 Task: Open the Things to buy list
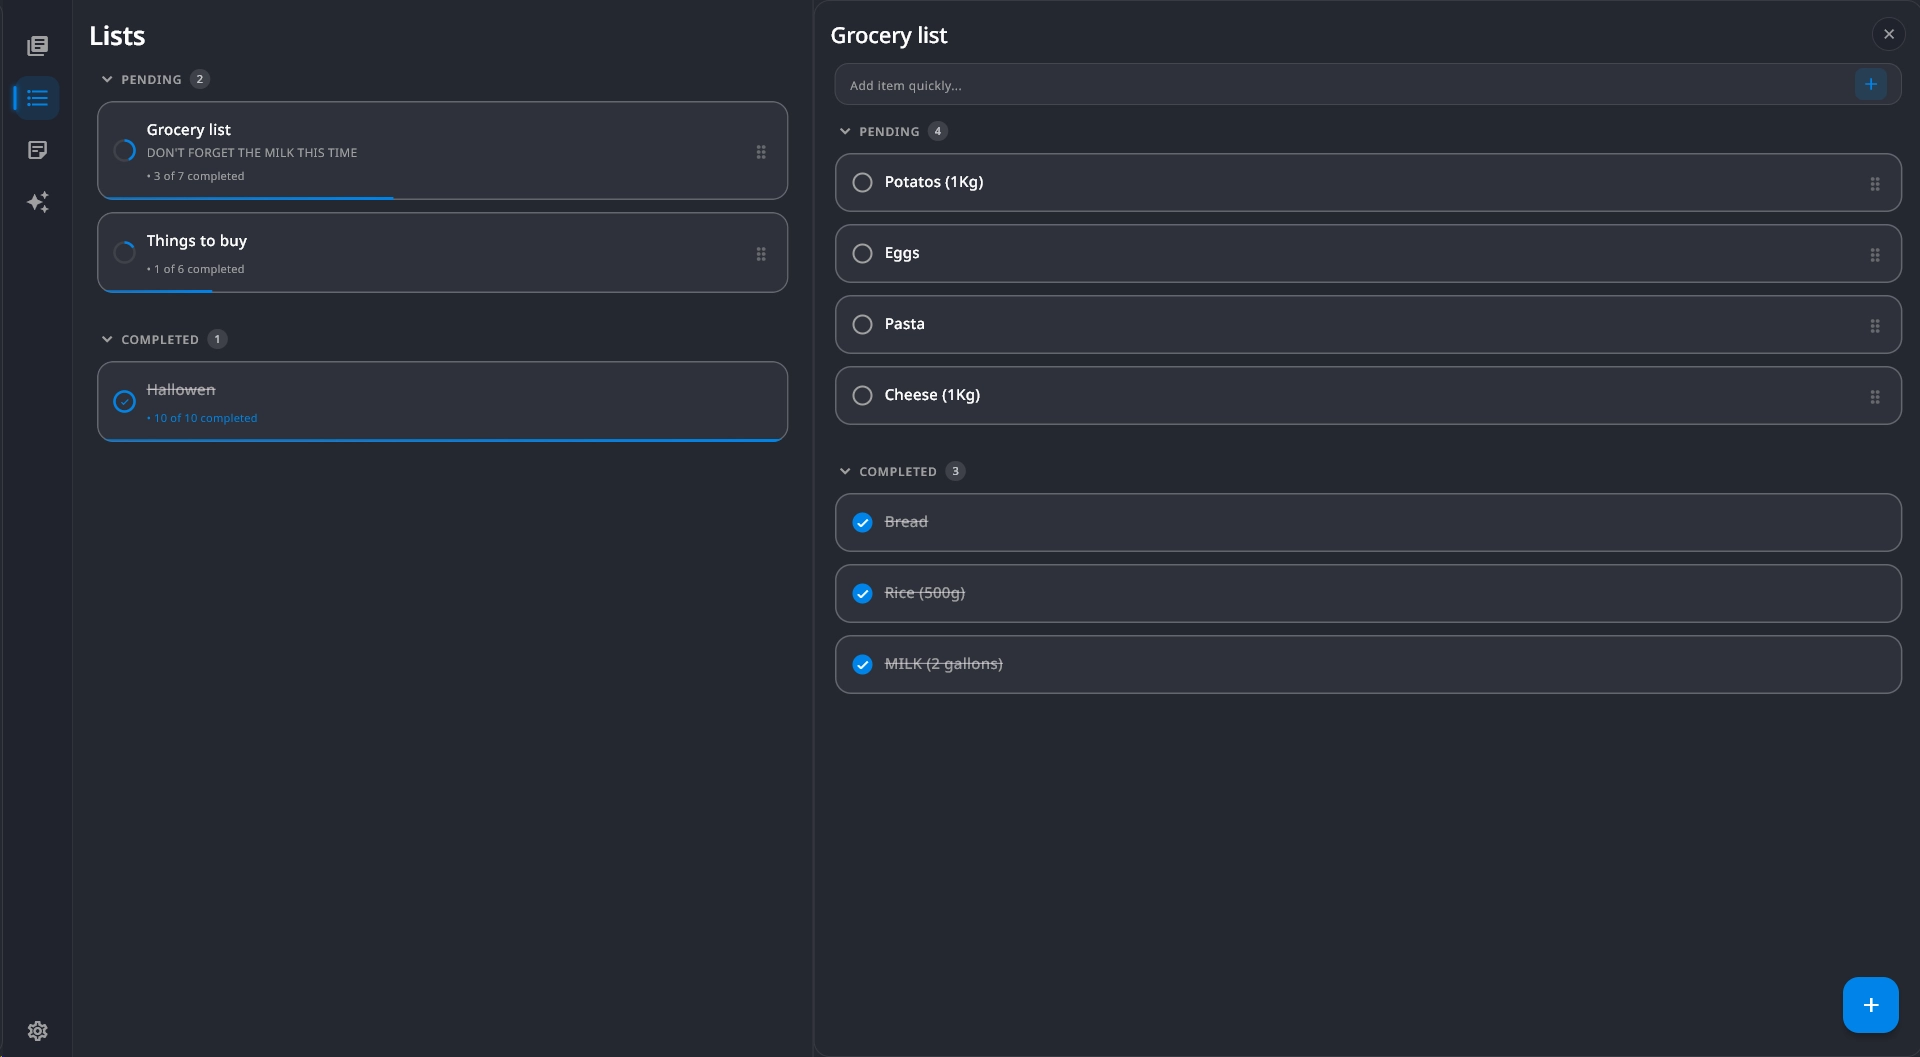(x=442, y=253)
